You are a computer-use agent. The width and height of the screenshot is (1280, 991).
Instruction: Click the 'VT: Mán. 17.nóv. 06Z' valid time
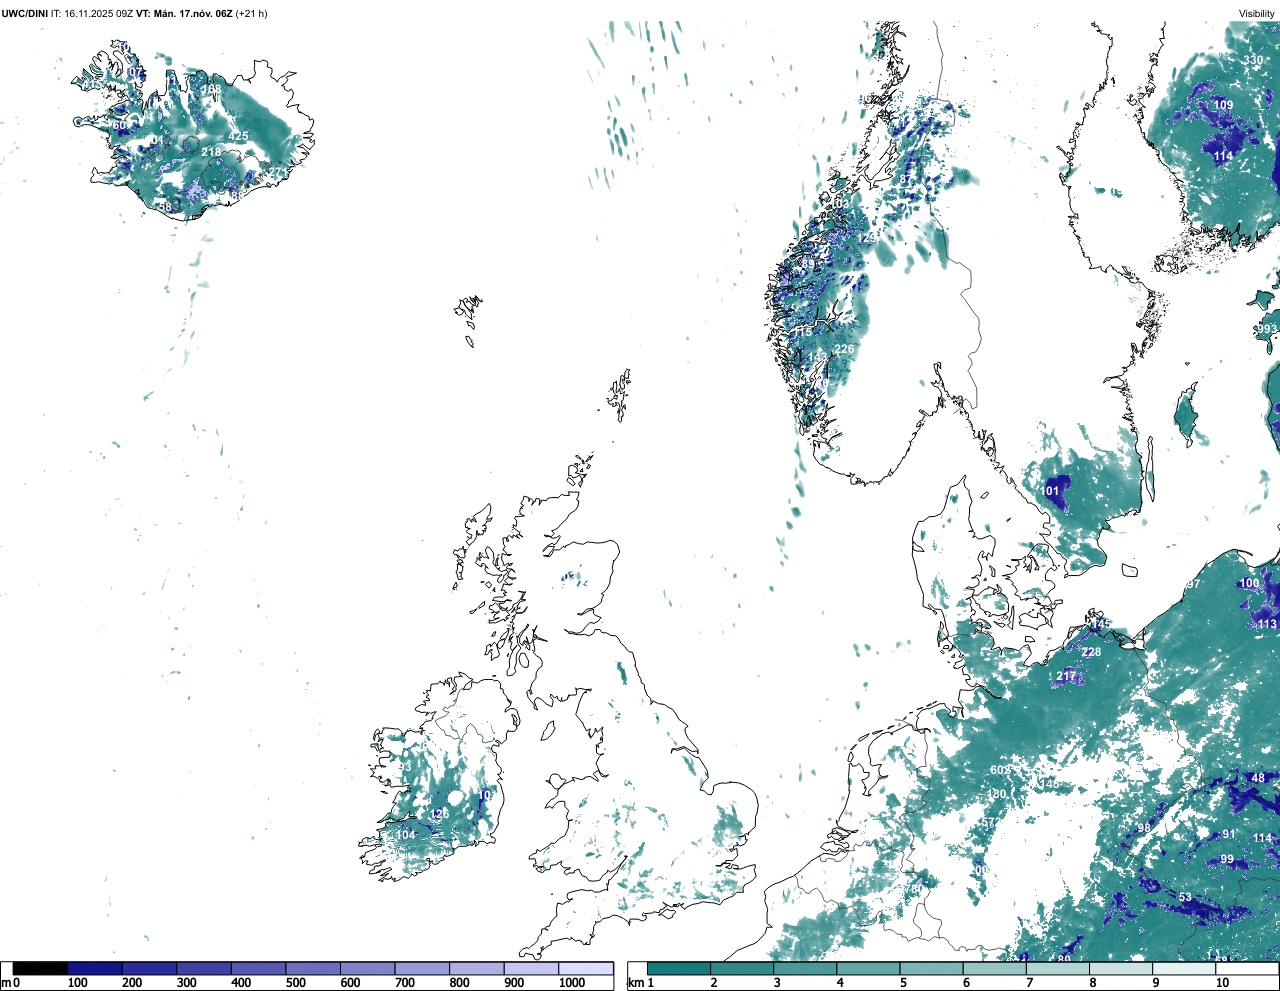[184, 14]
